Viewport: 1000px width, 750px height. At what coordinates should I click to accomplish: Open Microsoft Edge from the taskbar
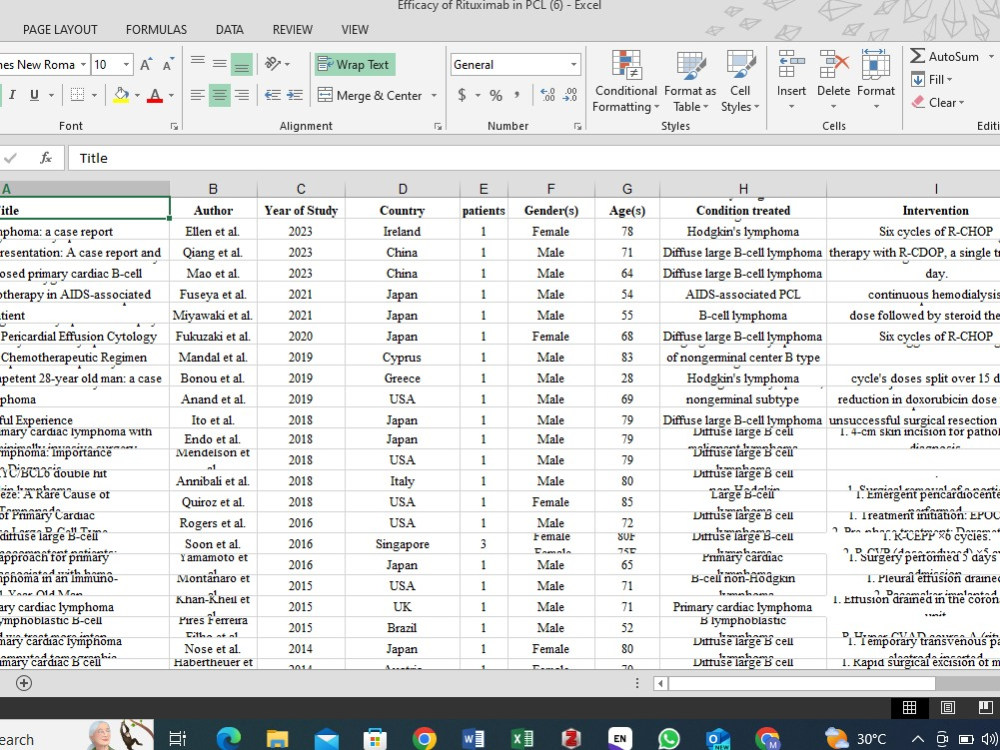tap(228, 739)
